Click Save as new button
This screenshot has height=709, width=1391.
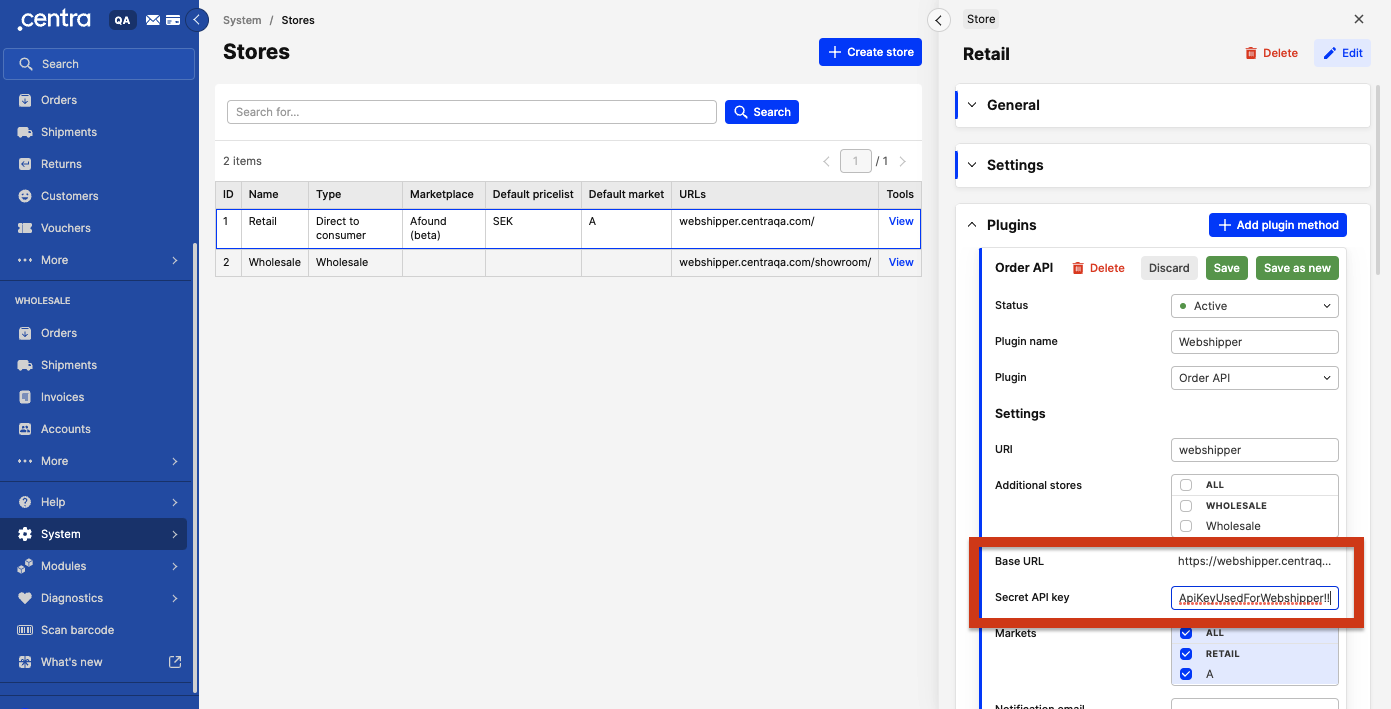pyautogui.click(x=1297, y=268)
